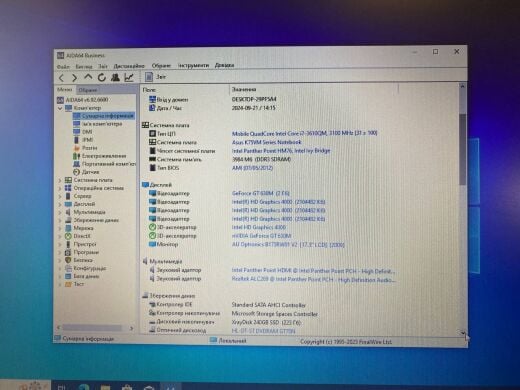
Task: Open the Довідка menu
Action: [224, 65]
